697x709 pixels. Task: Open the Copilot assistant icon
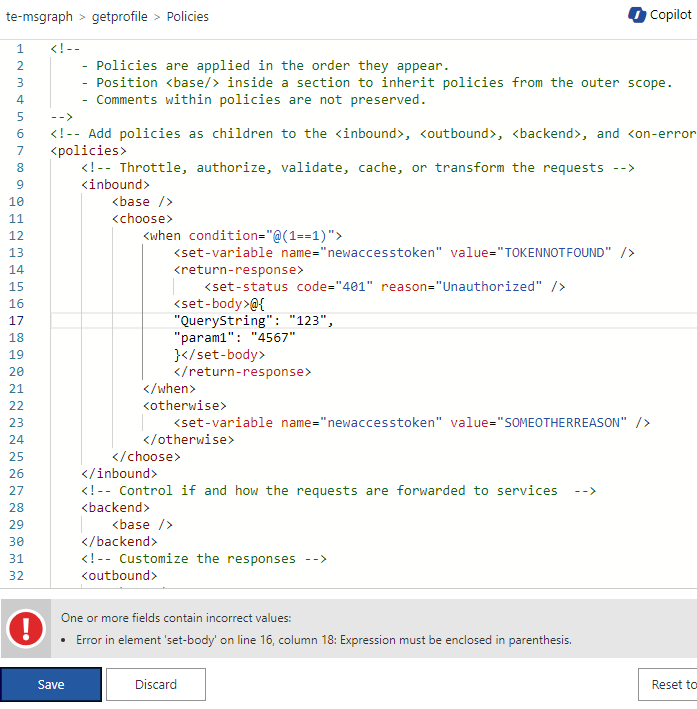(x=636, y=15)
